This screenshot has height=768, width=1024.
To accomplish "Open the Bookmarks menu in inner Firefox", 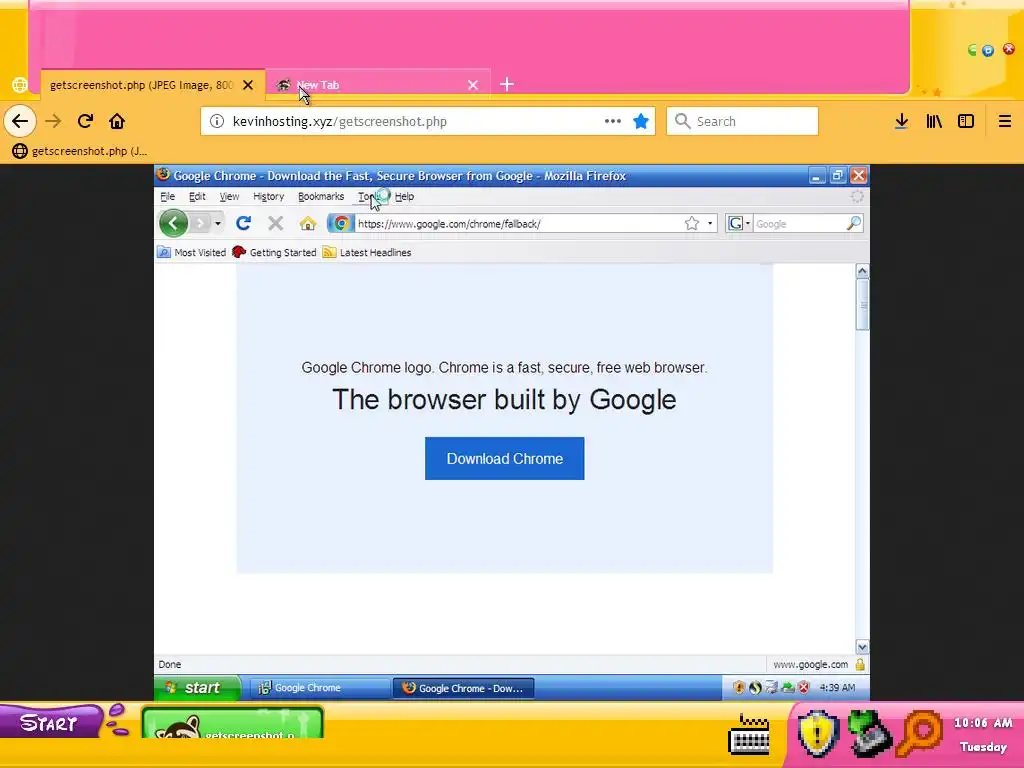I will click(321, 197).
